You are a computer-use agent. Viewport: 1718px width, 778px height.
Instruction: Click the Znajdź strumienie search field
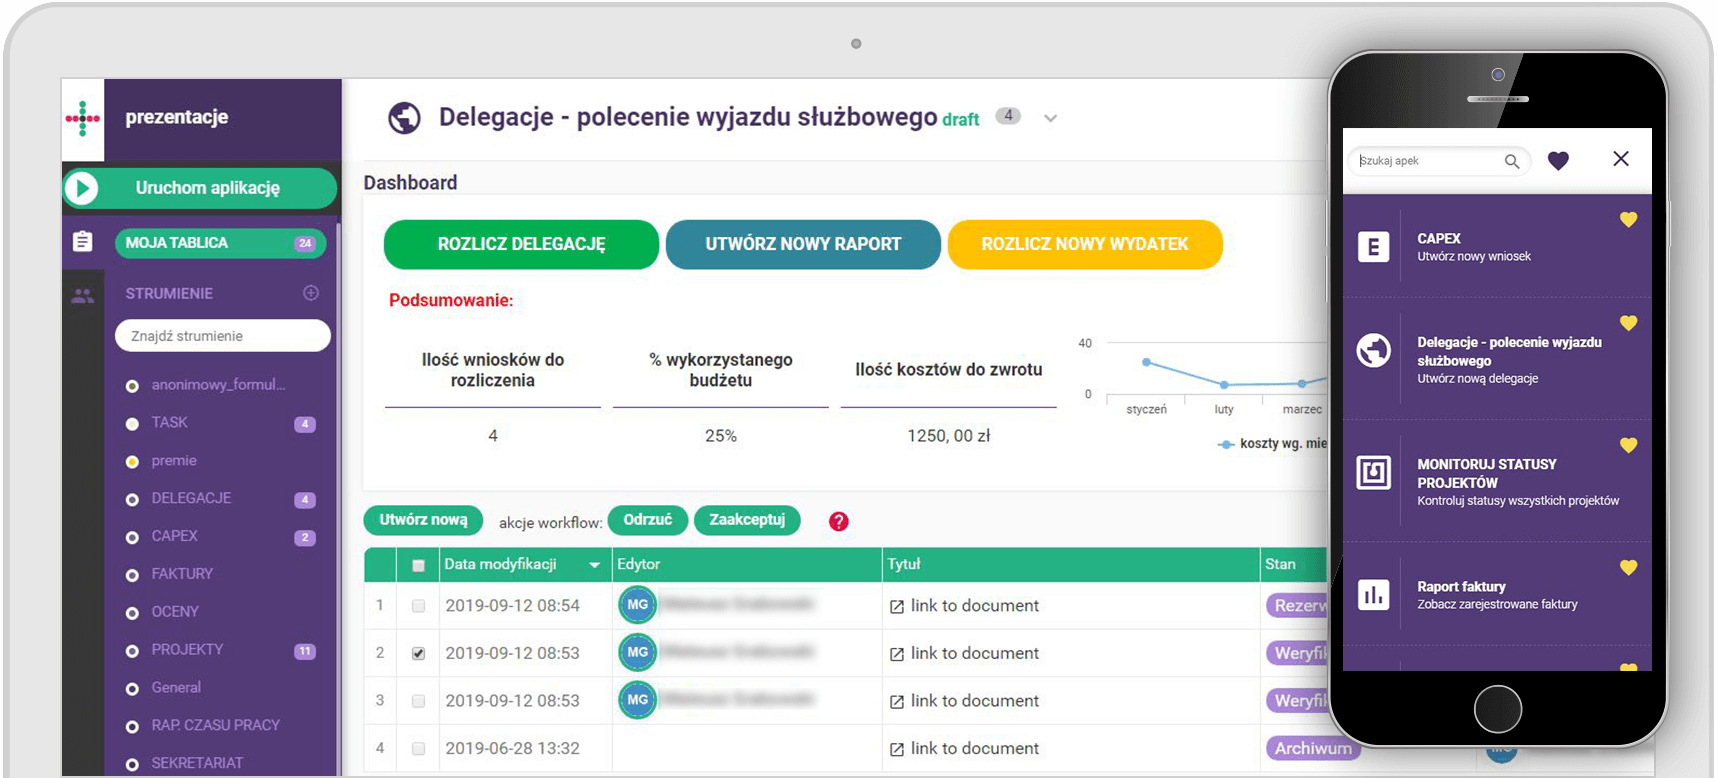click(222, 336)
